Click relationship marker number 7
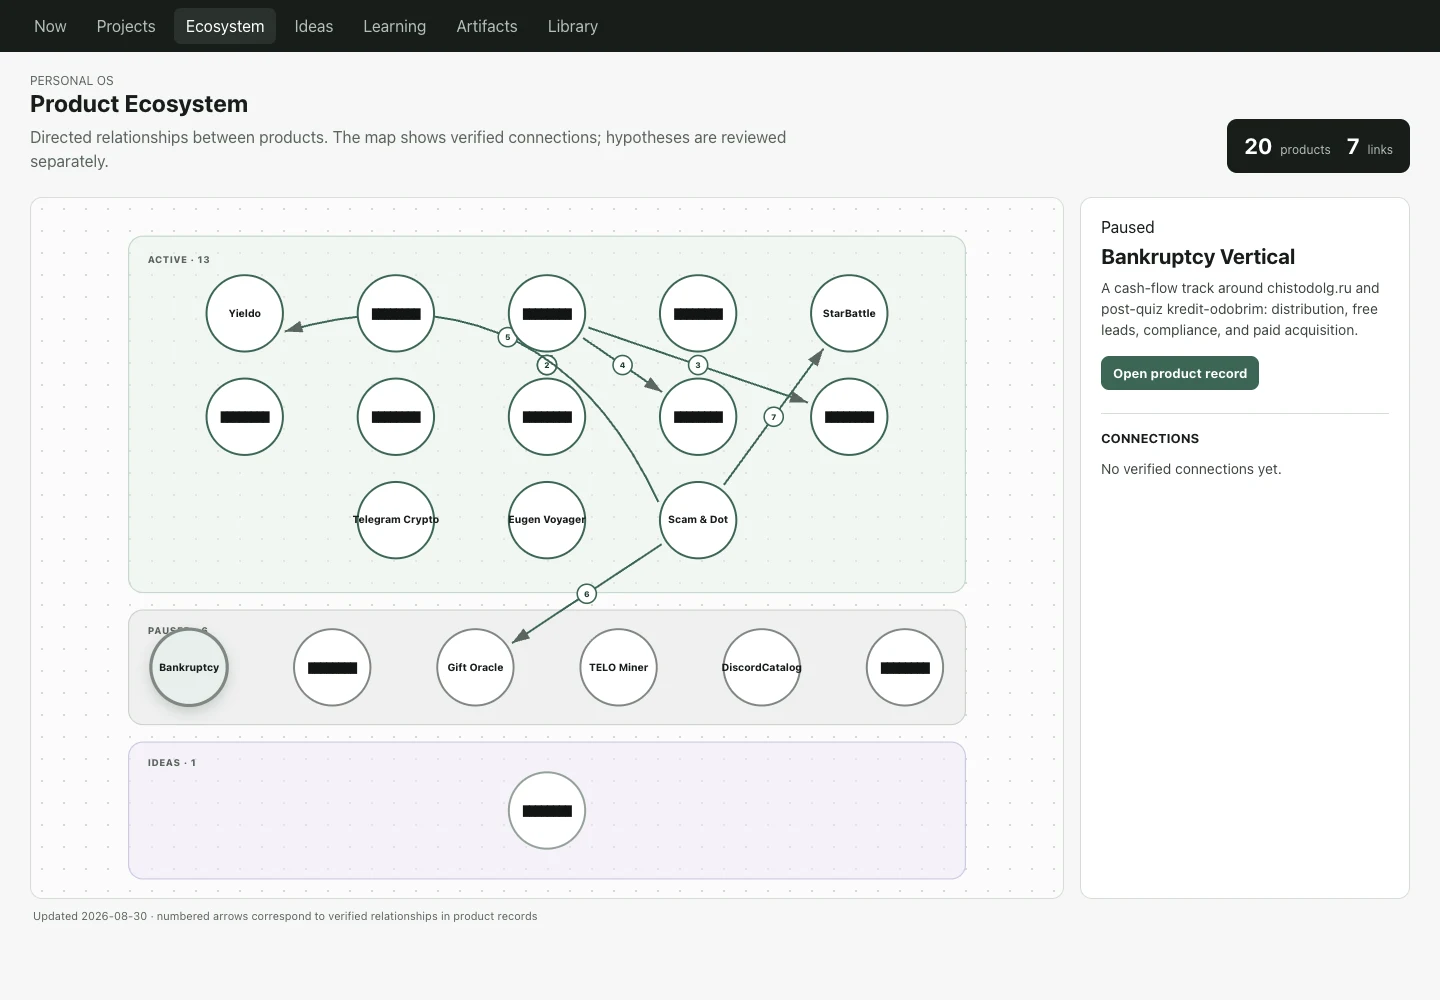The height and width of the screenshot is (1000, 1440). point(773,417)
